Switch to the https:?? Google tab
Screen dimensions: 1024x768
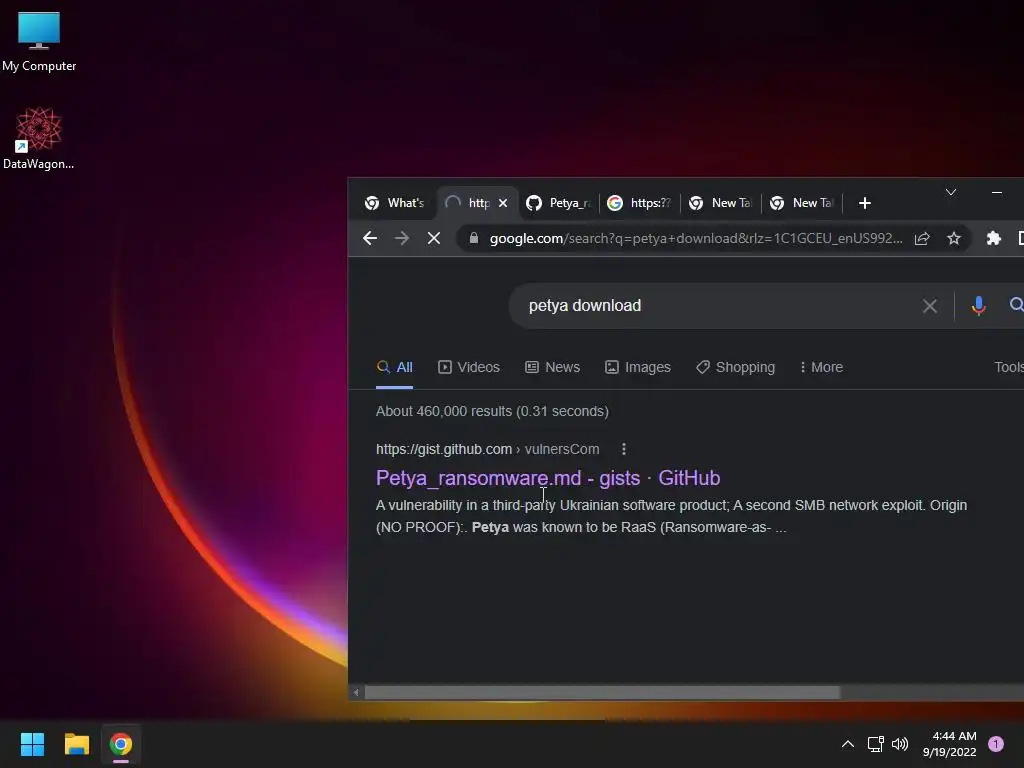pyautogui.click(x=639, y=203)
